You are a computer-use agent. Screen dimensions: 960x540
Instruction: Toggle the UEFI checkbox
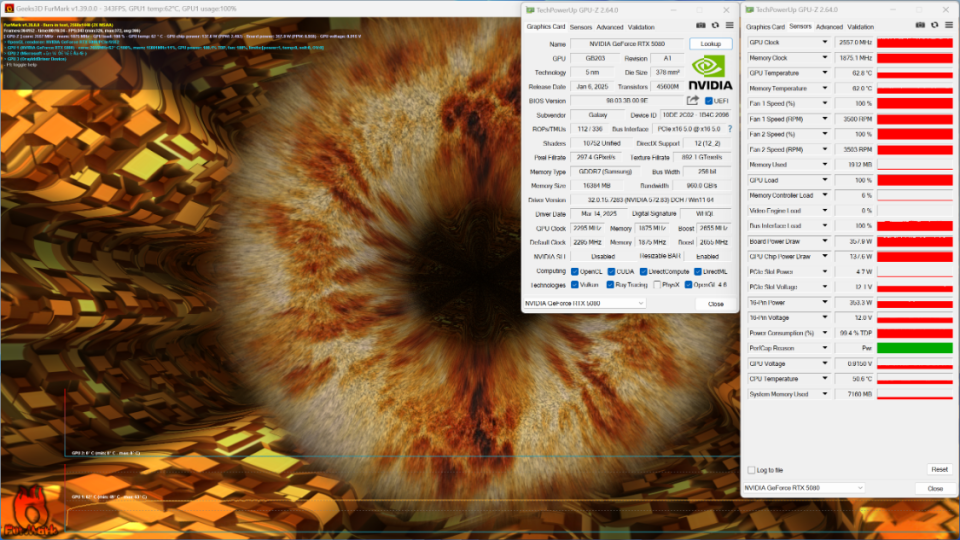click(708, 101)
